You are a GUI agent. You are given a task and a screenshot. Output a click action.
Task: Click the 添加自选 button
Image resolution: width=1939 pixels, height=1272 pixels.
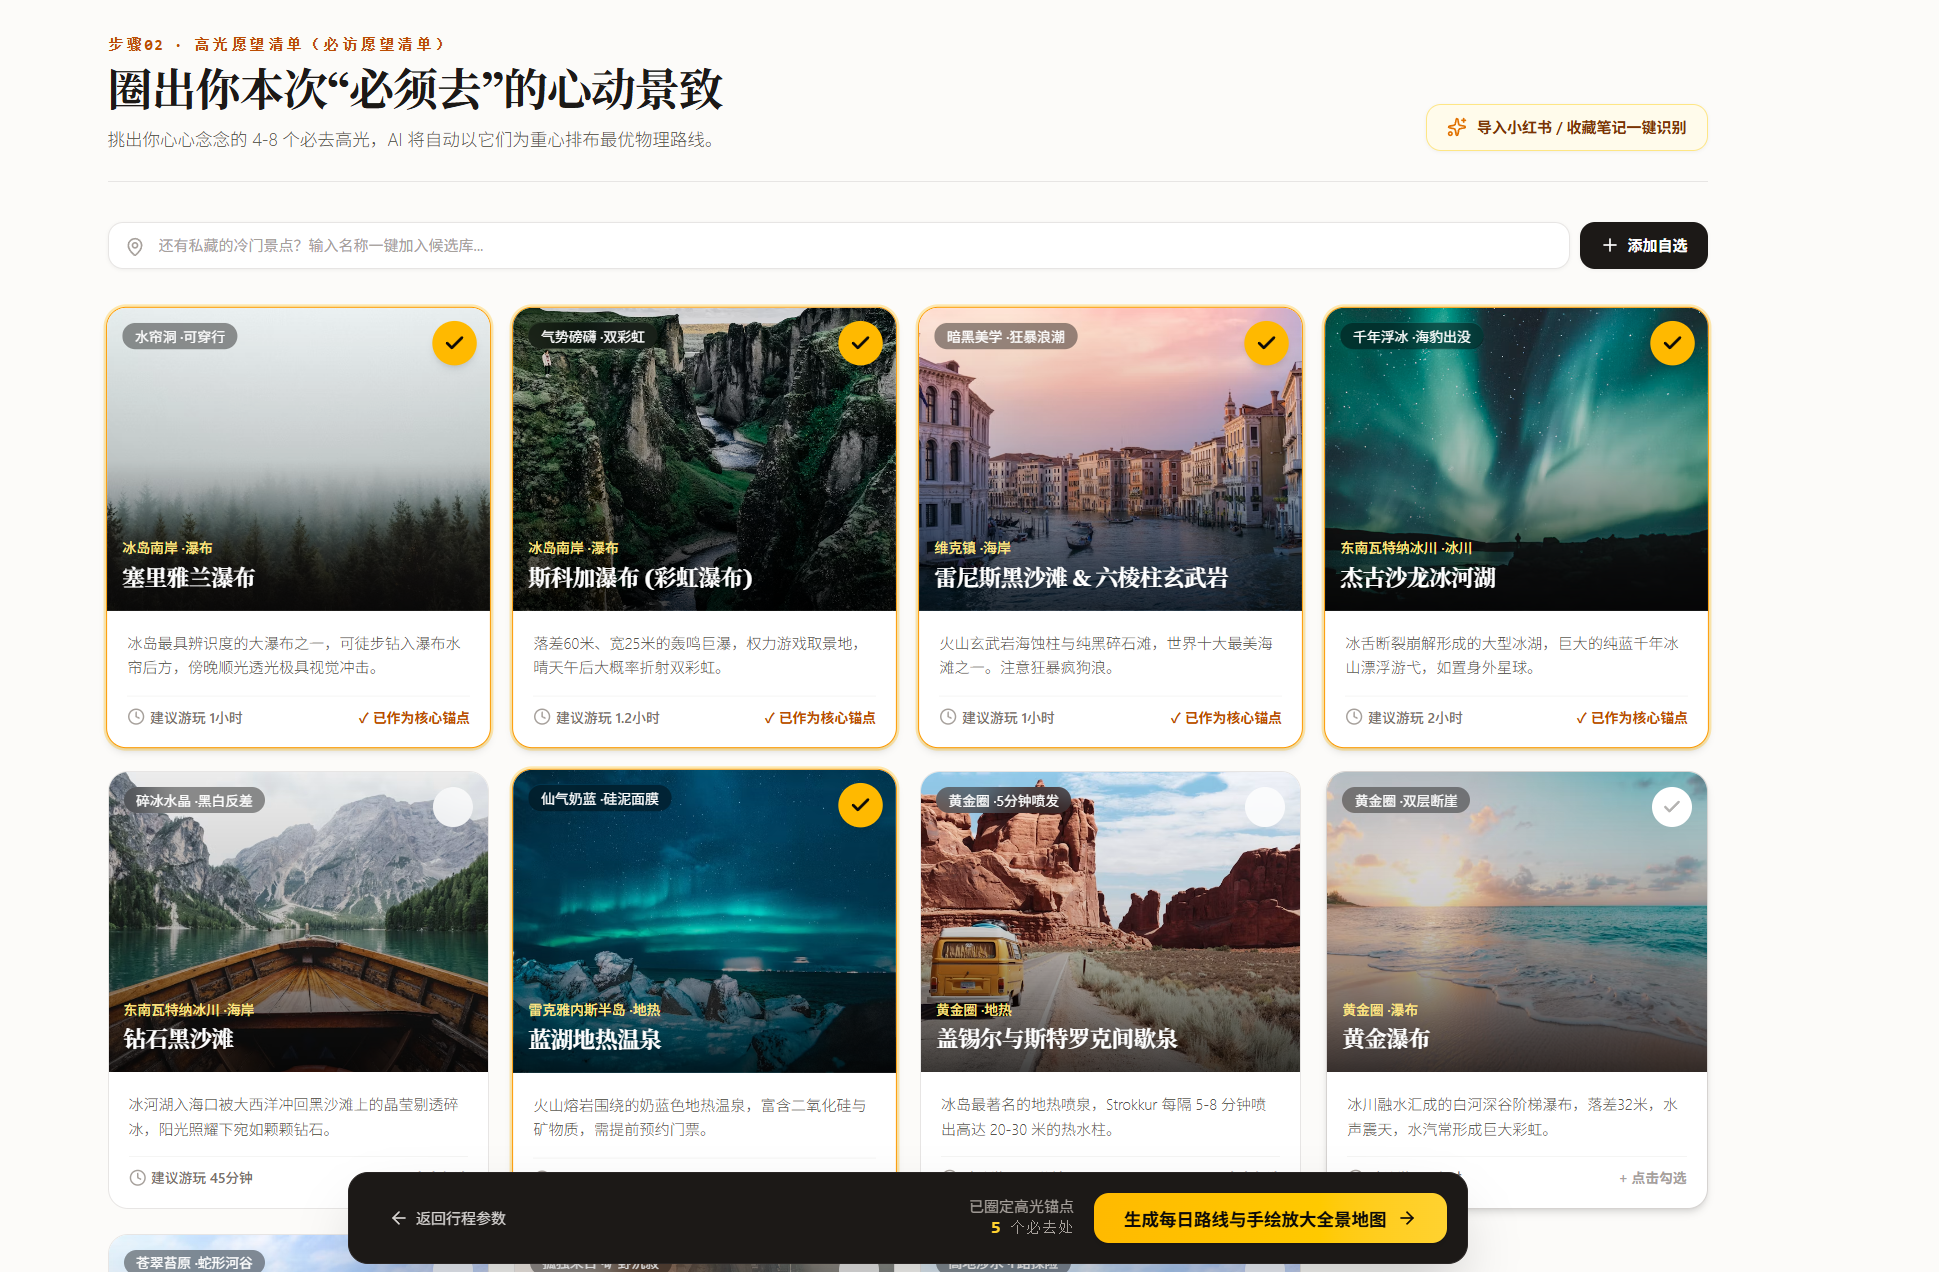click(1643, 245)
